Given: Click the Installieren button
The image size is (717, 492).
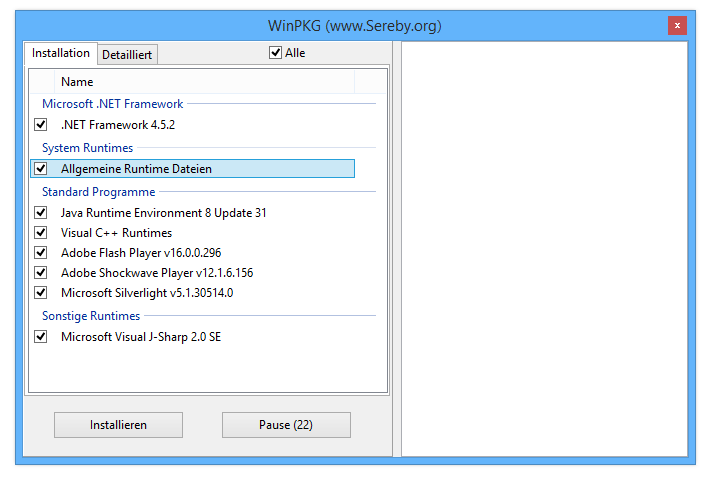Looking at the screenshot, I should [118, 425].
